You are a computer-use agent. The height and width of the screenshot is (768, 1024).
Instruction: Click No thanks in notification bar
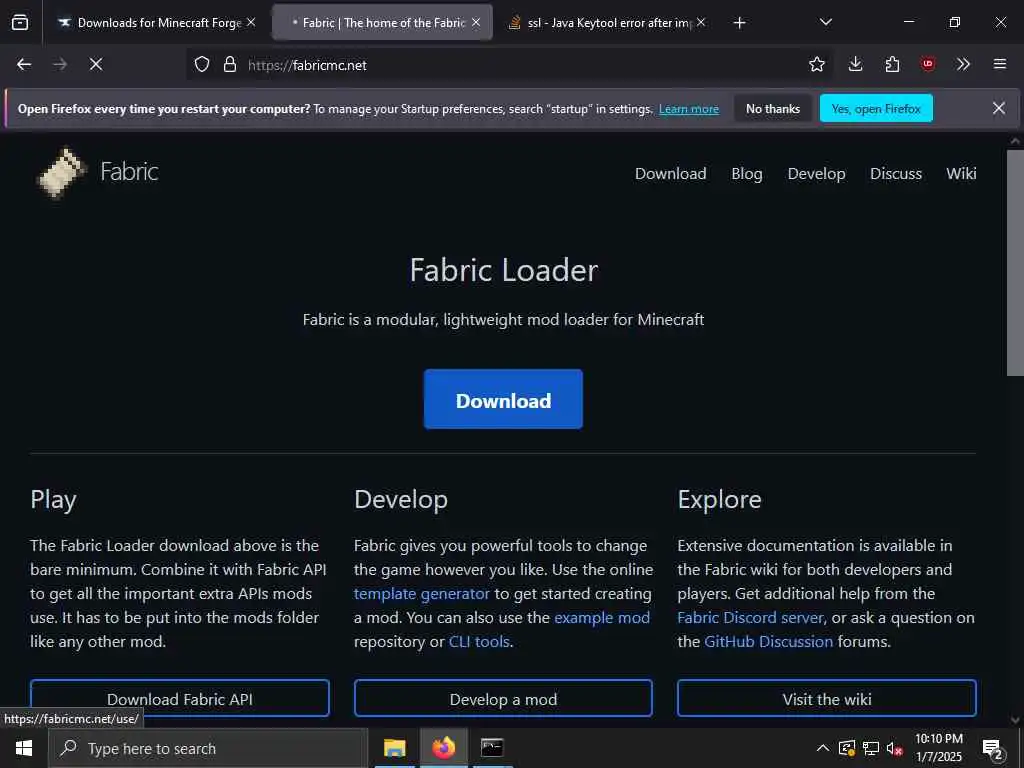click(773, 108)
